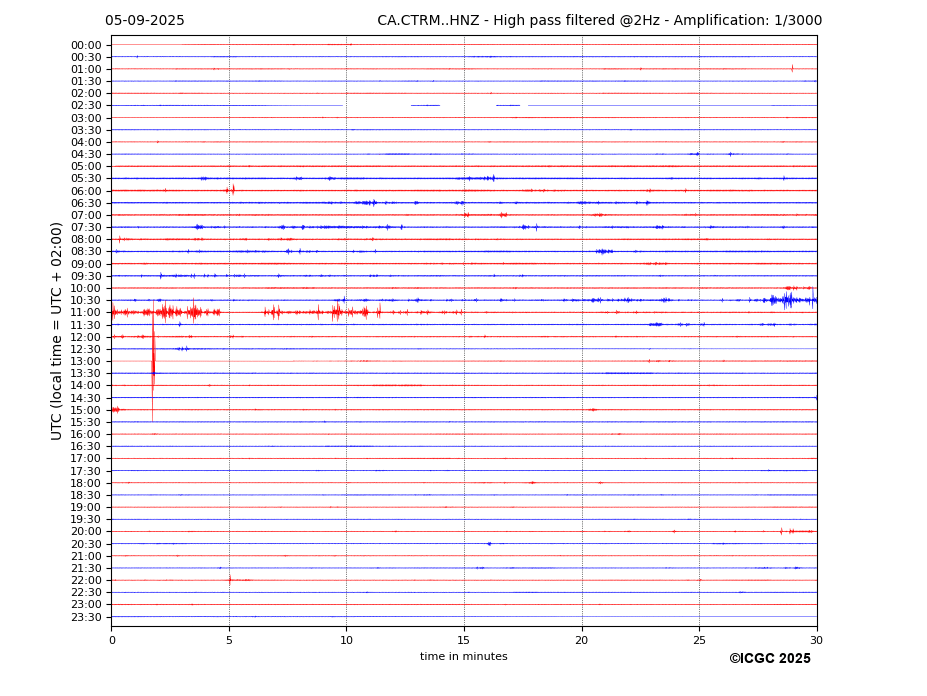
Task: Select the 13:00 time row label
Action: click(x=86, y=361)
